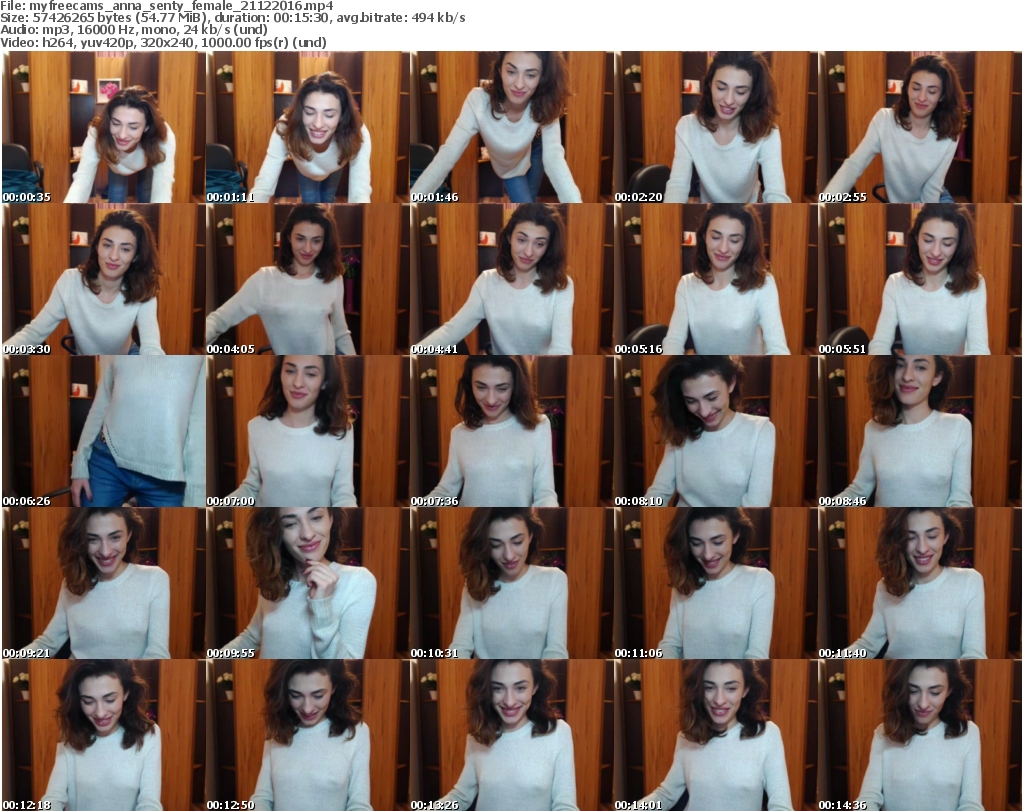The height and width of the screenshot is (811, 1024).
Task: Open the 00:12:18 preview frame
Action: click(104, 735)
